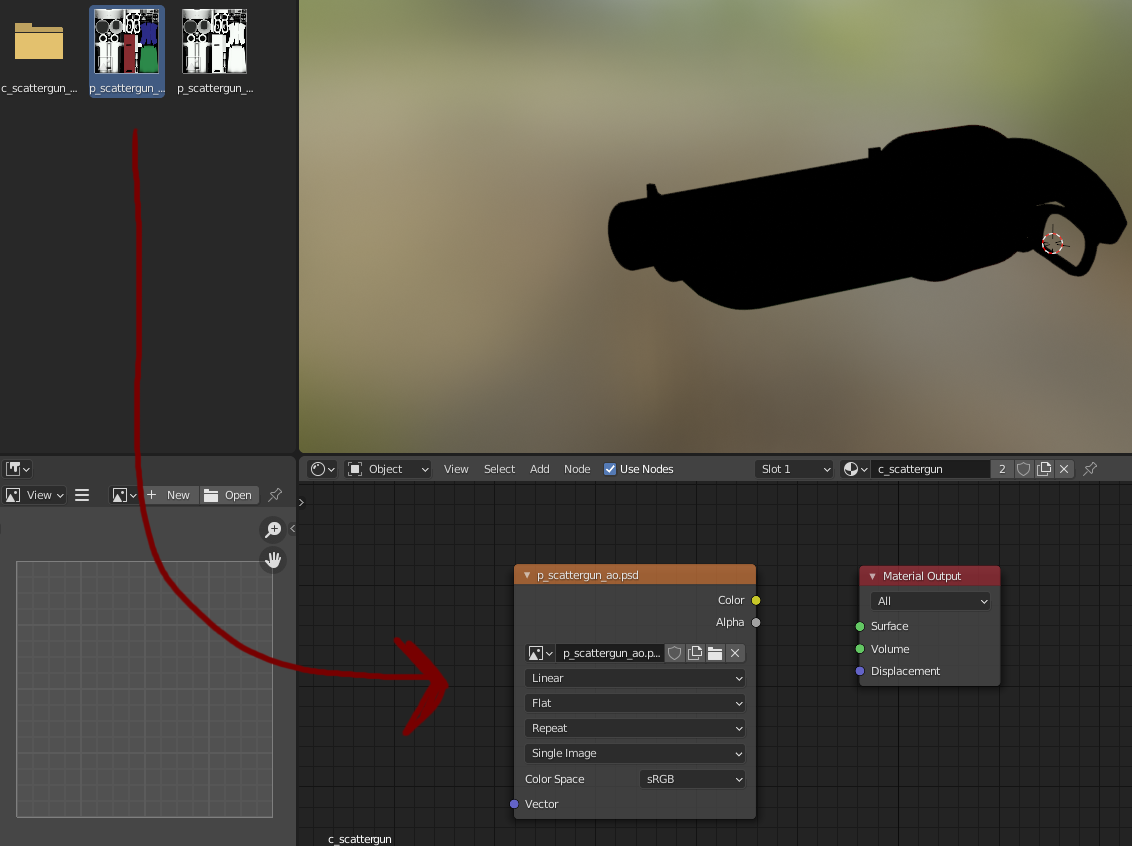This screenshot has height=846, width=1132.
Task: Open the shader editor type dropdown
Action: click(323, 469)
